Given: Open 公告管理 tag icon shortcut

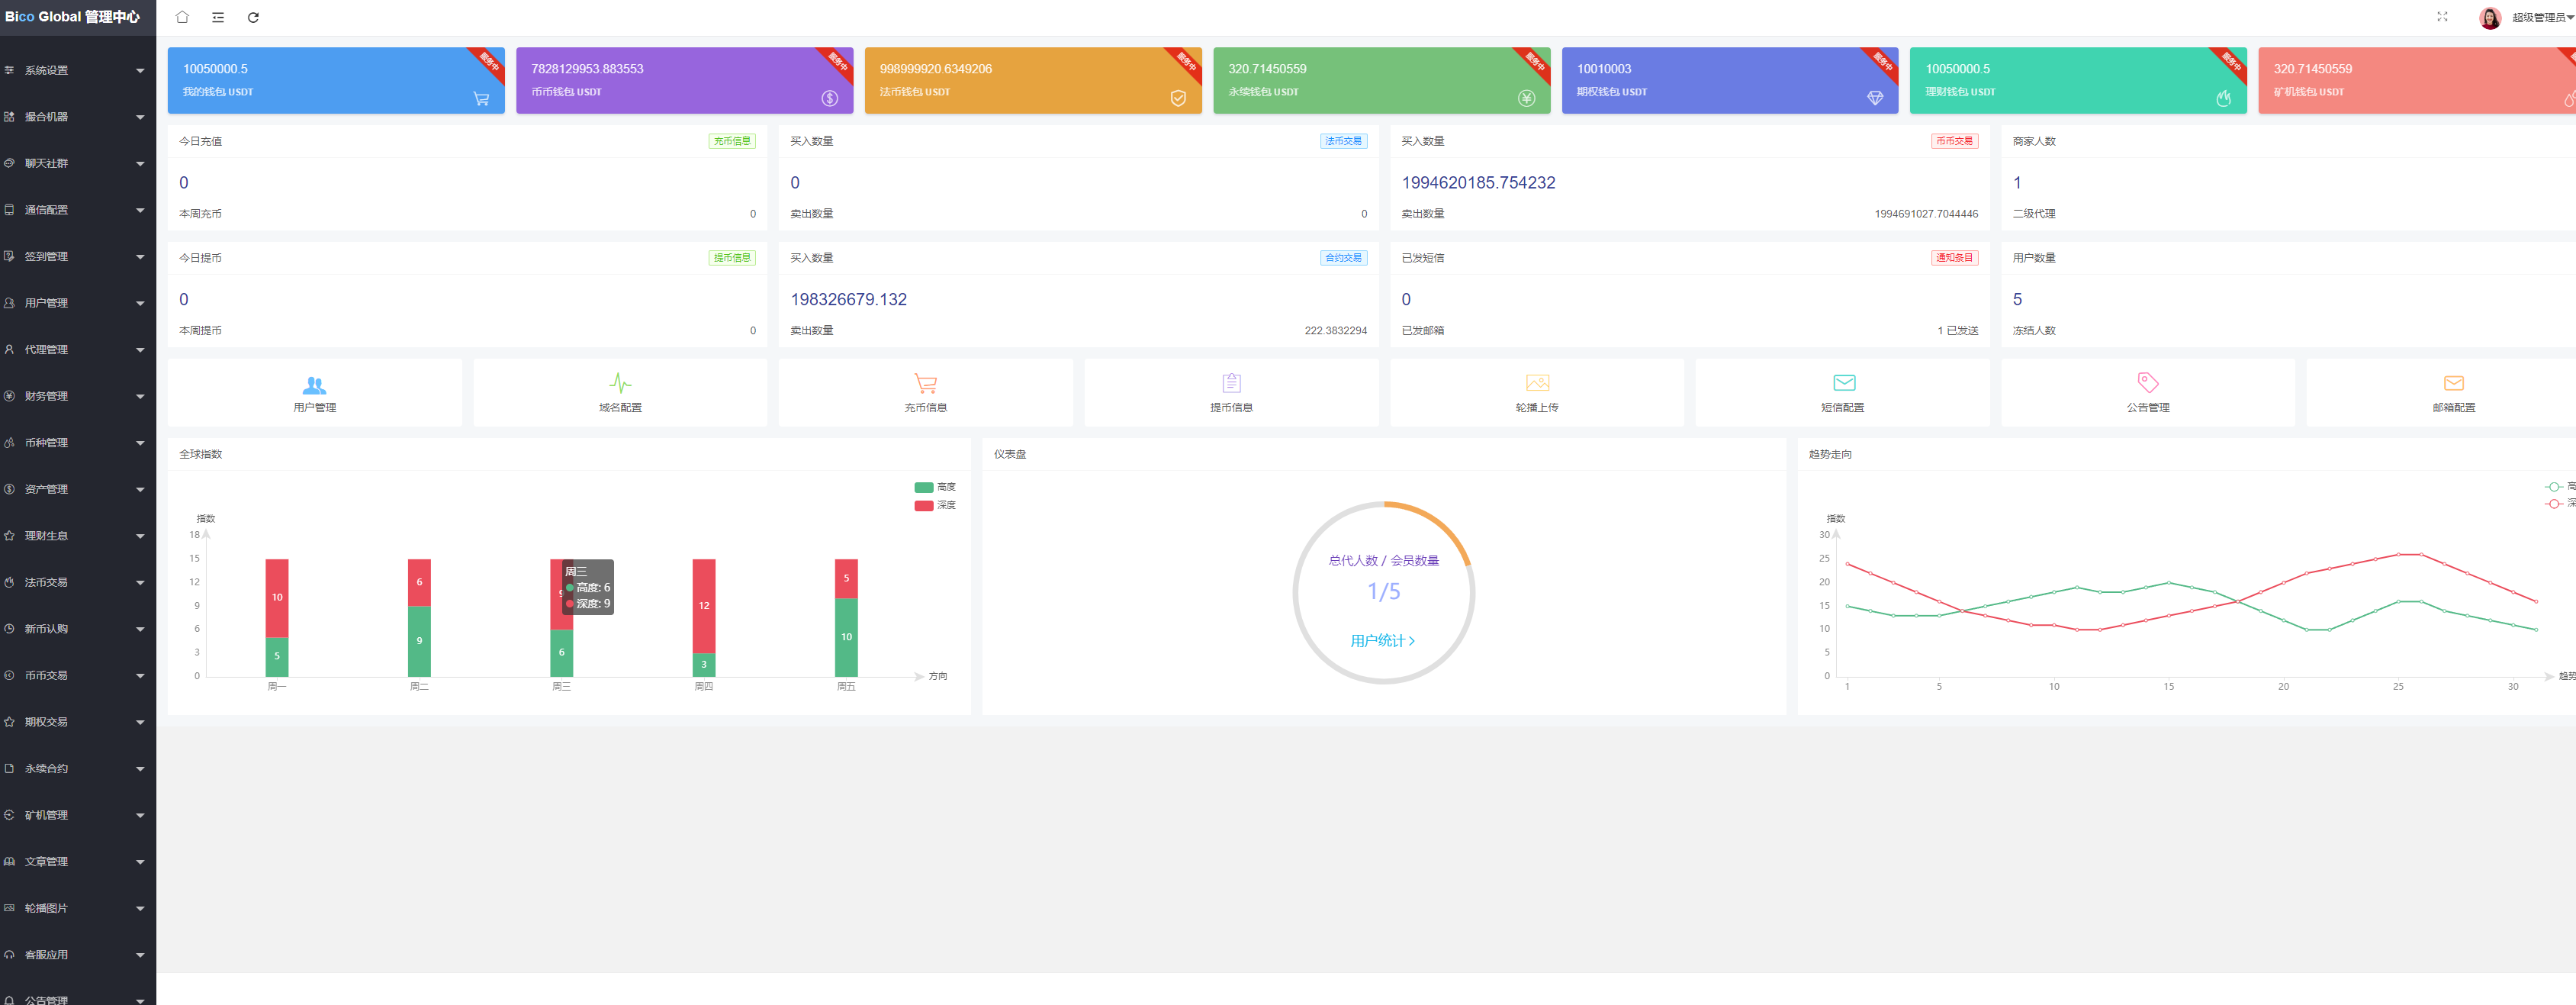Looking at the screenshot, I should (x=2147, y=392).
